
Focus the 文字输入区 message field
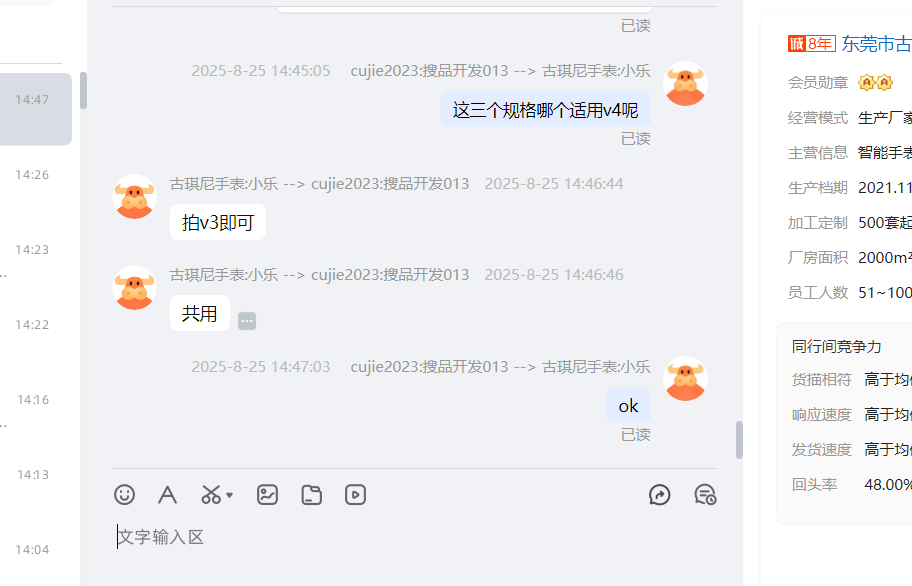pos(415,537)
